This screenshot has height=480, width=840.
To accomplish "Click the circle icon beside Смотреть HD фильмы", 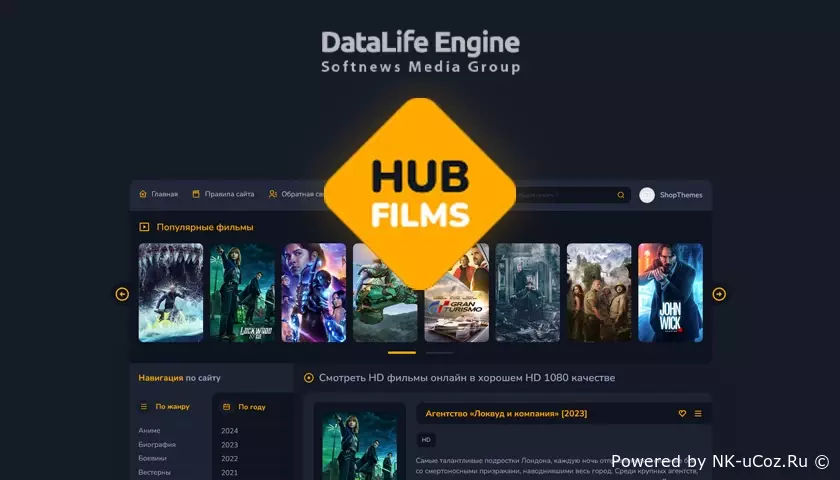I will tap(309, 378).
